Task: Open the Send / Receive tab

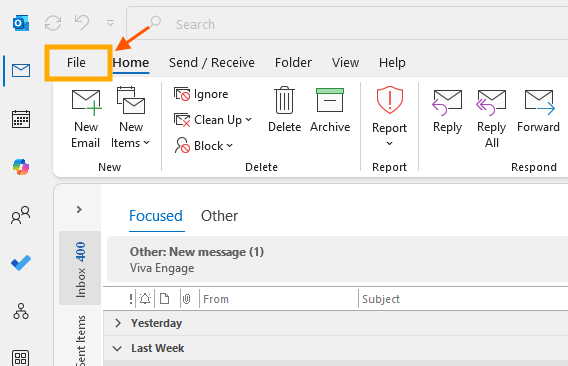Action: pyautogui.click(x=212, y=63)
